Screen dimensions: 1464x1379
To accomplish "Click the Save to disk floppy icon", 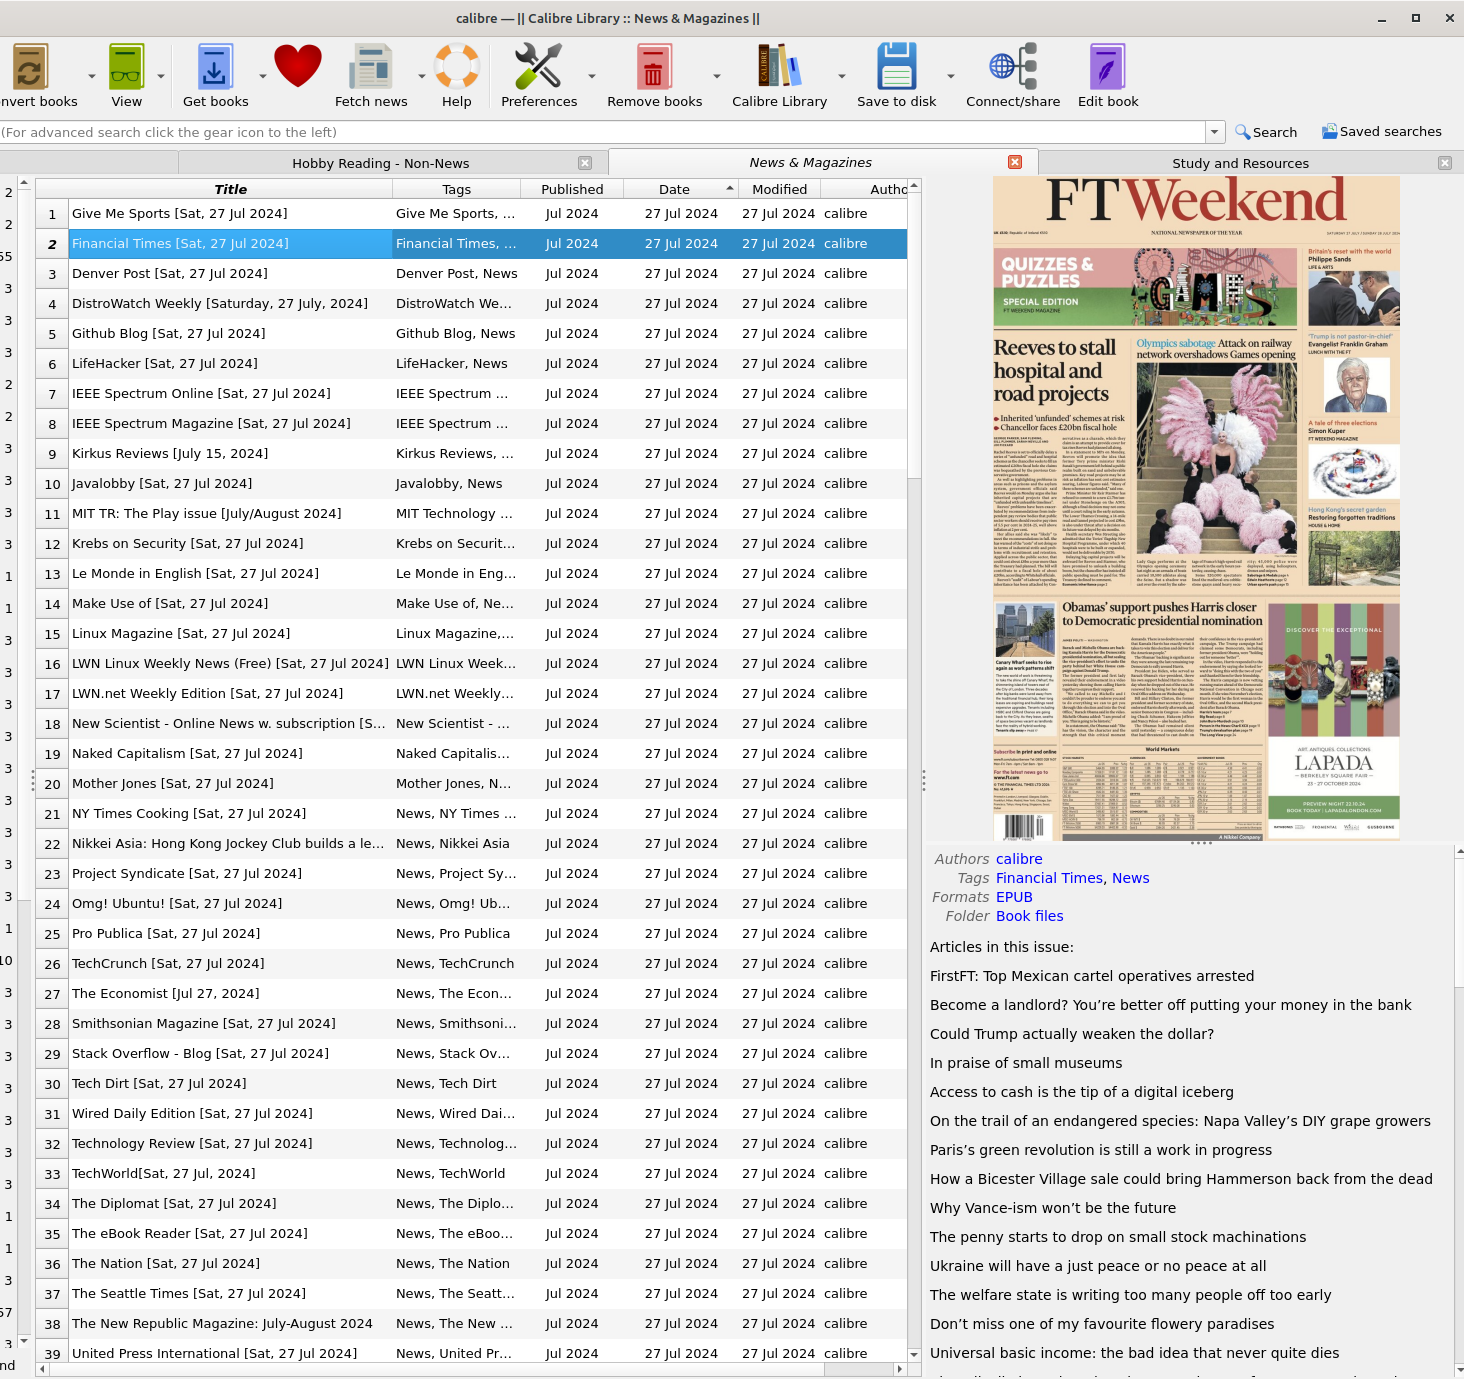I will (x=896, y=68).
